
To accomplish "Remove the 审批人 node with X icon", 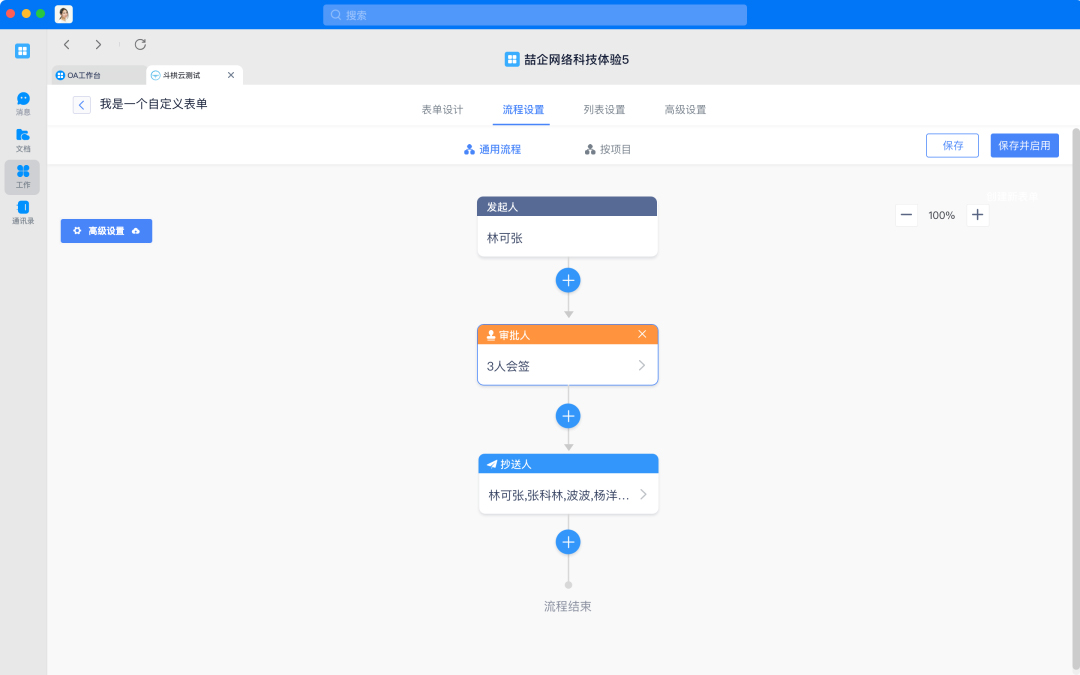I will (642, 334).
